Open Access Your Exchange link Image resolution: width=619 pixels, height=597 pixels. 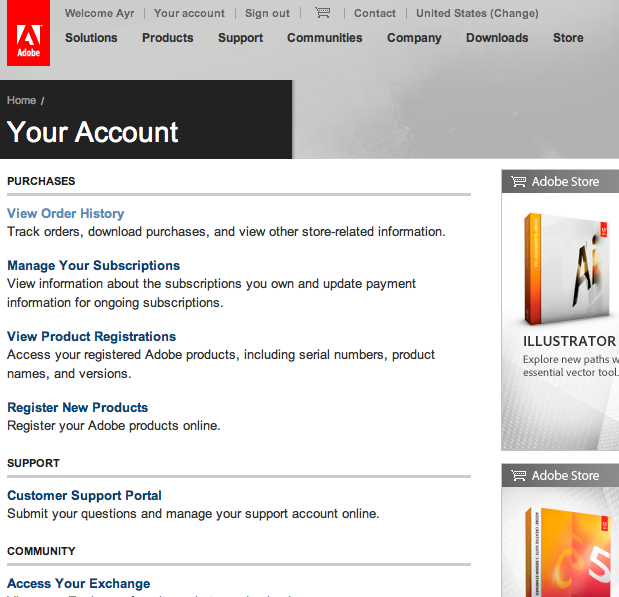[x=79, y=584]
